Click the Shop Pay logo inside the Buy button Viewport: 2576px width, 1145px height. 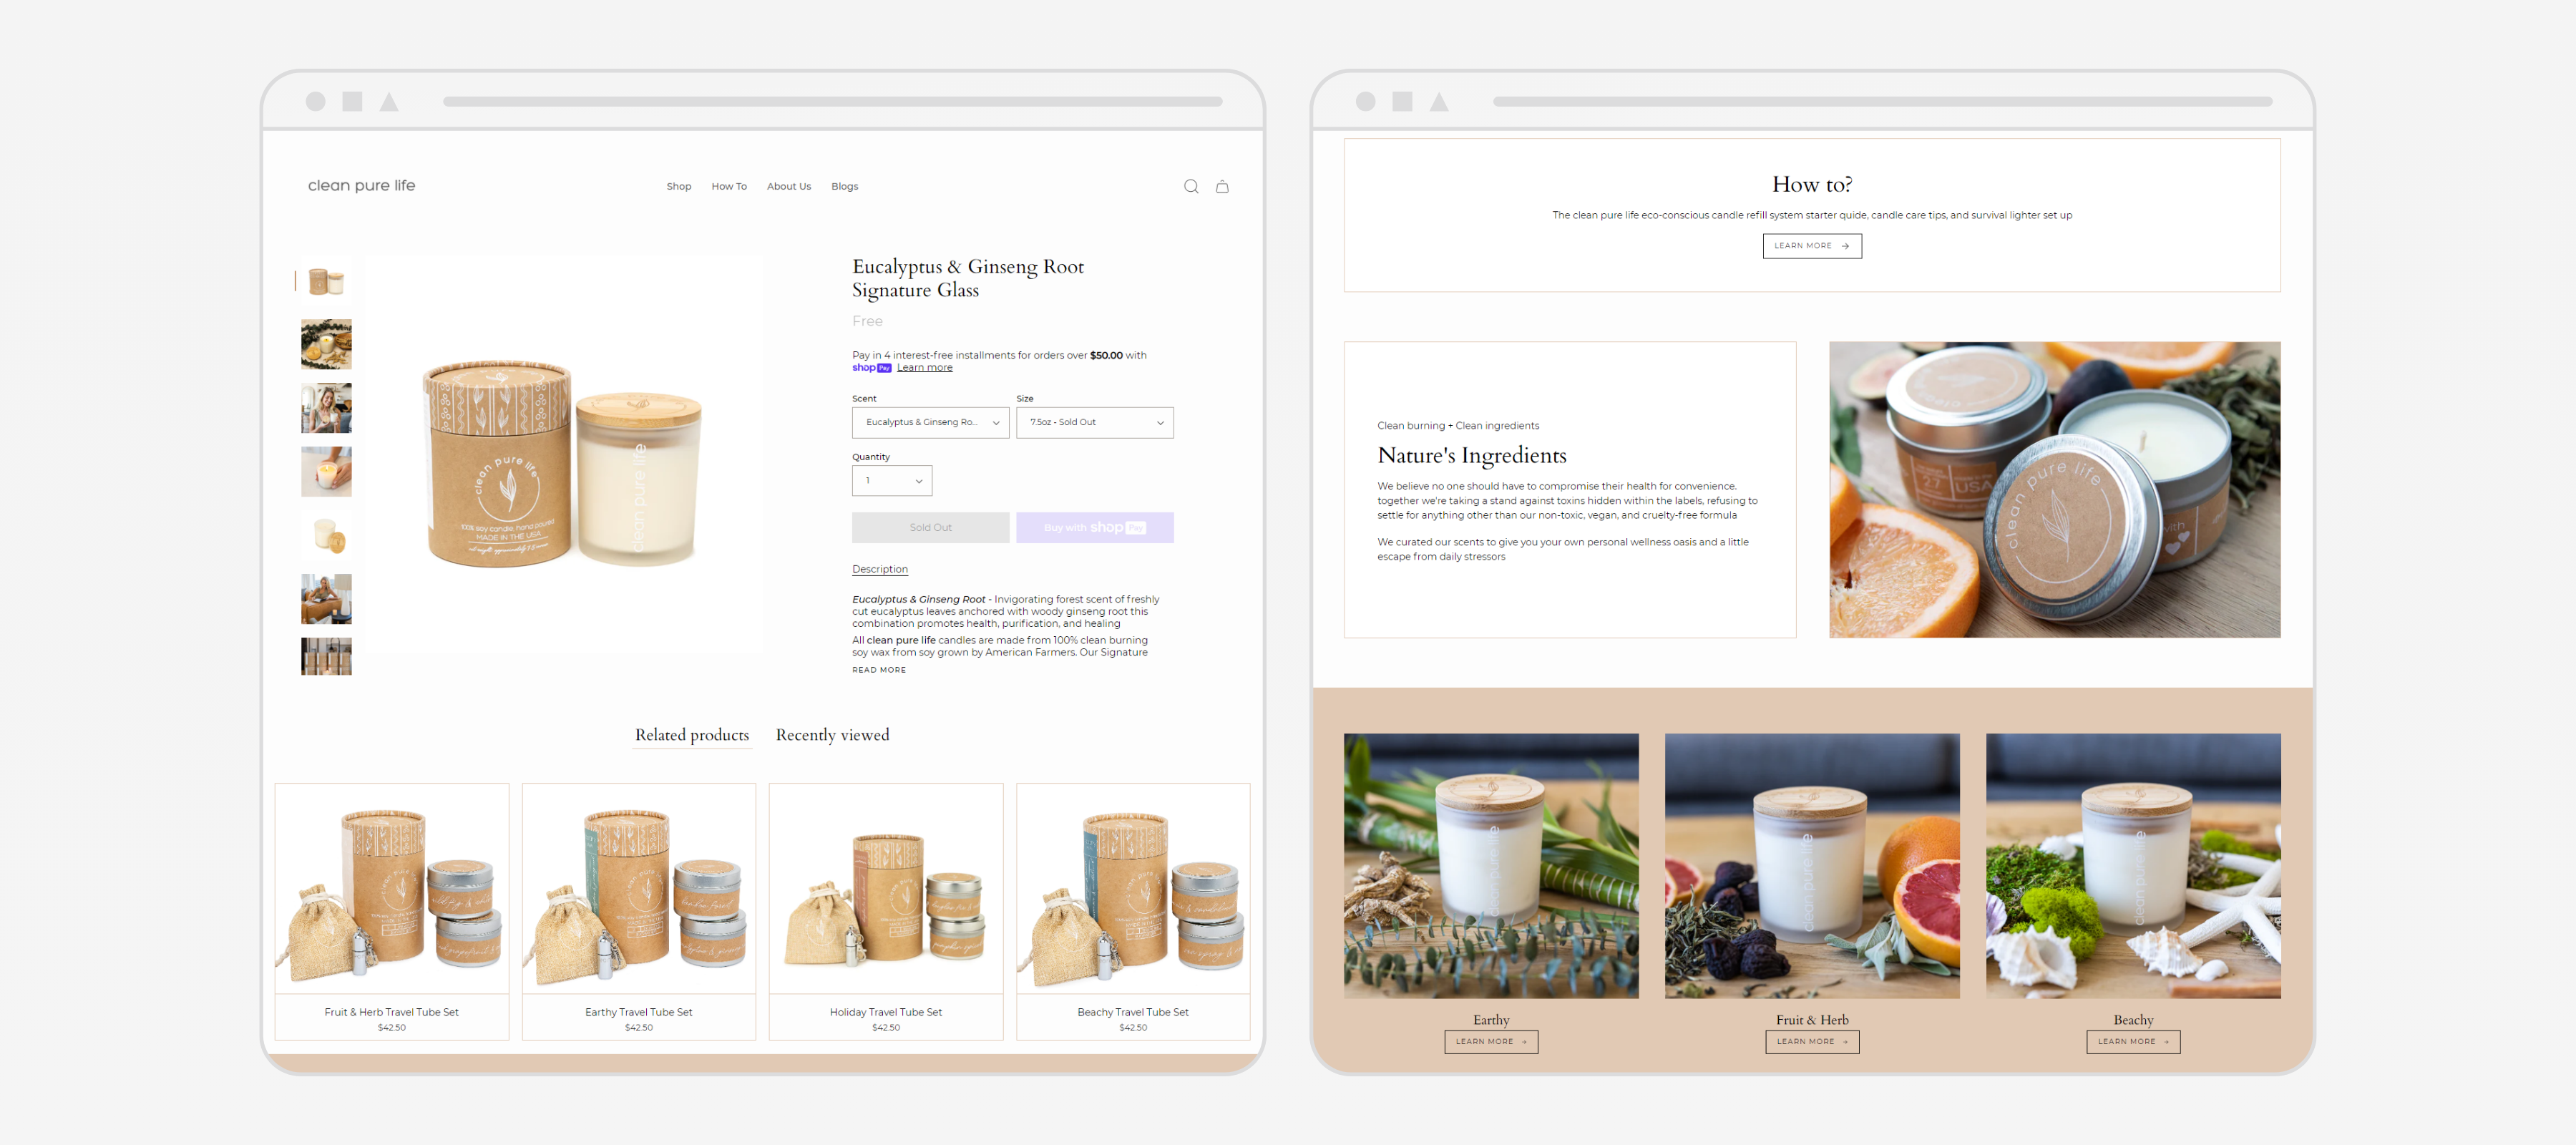pyautogui.click(x=1113, y=527)
